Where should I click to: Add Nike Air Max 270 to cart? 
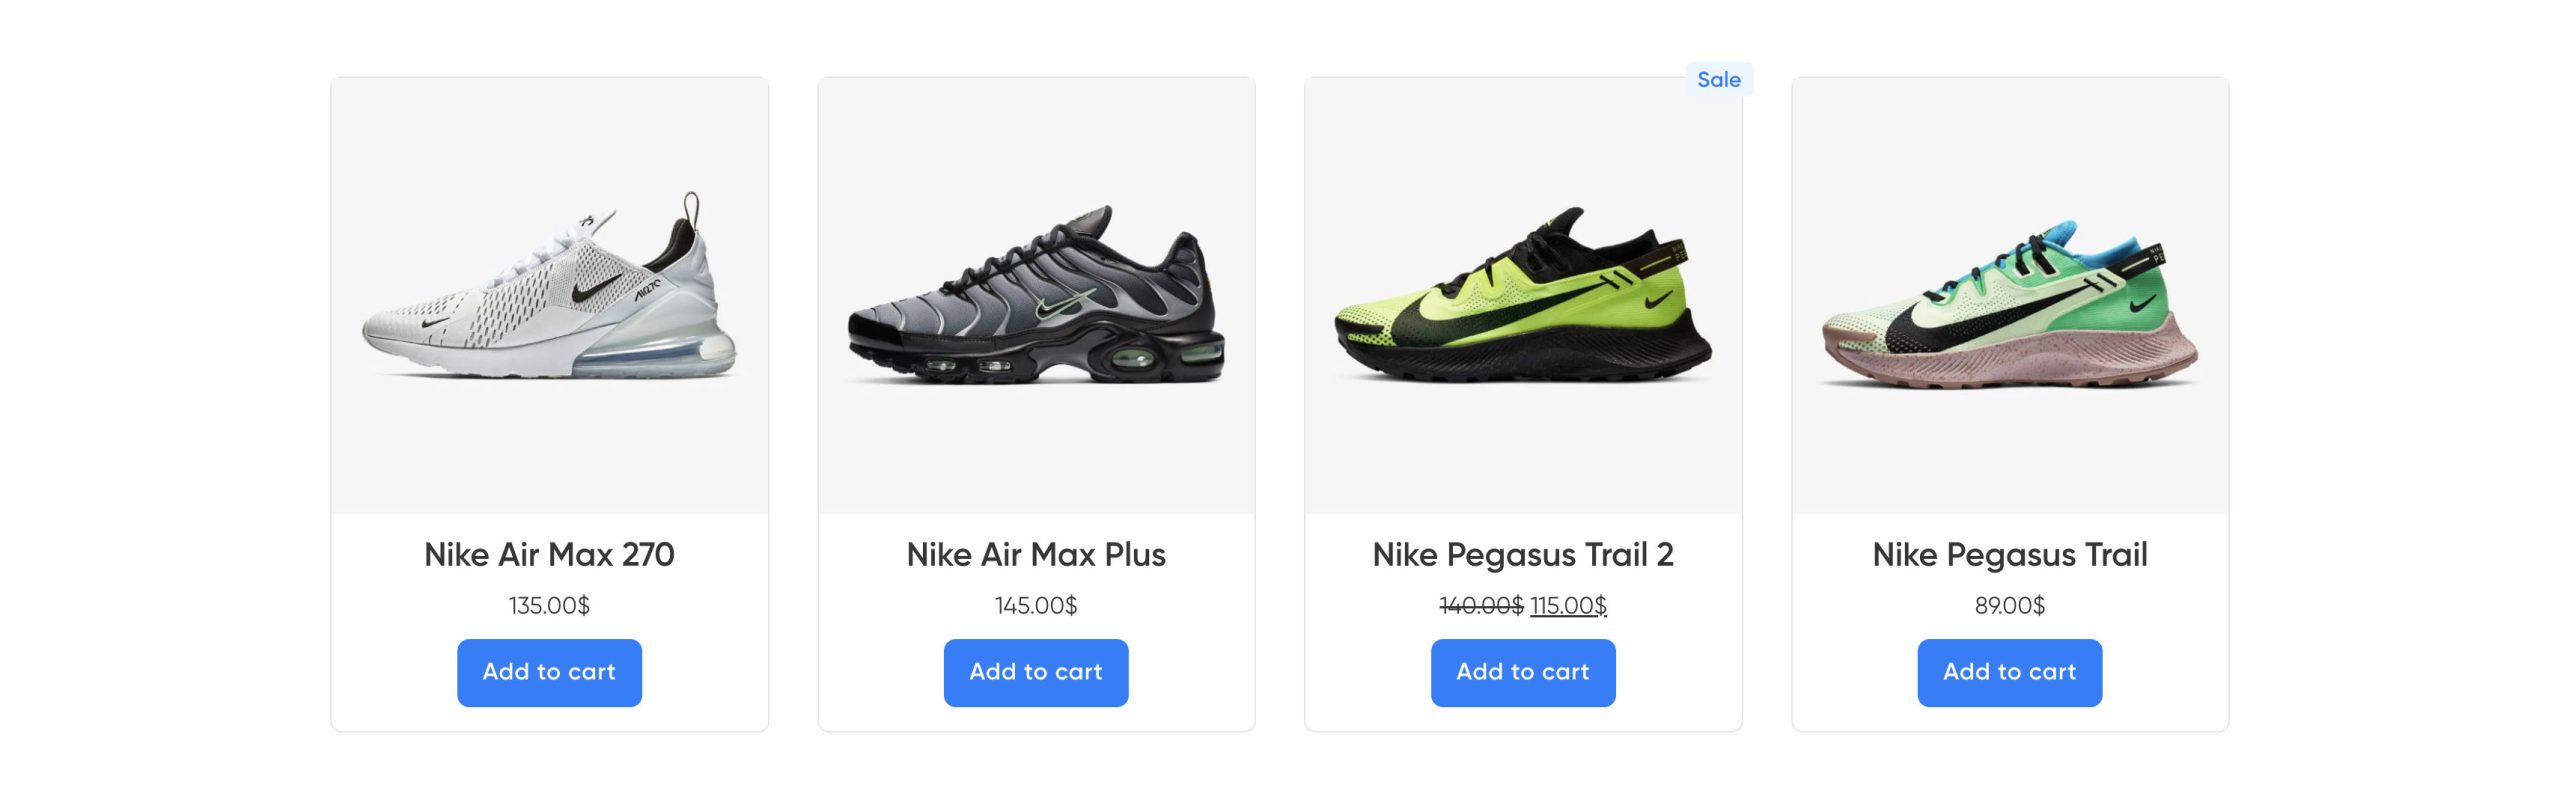click(x=549, y=672)
